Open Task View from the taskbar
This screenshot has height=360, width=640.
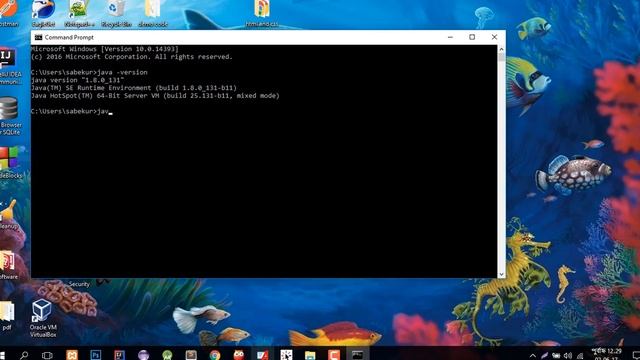point(47,355)
